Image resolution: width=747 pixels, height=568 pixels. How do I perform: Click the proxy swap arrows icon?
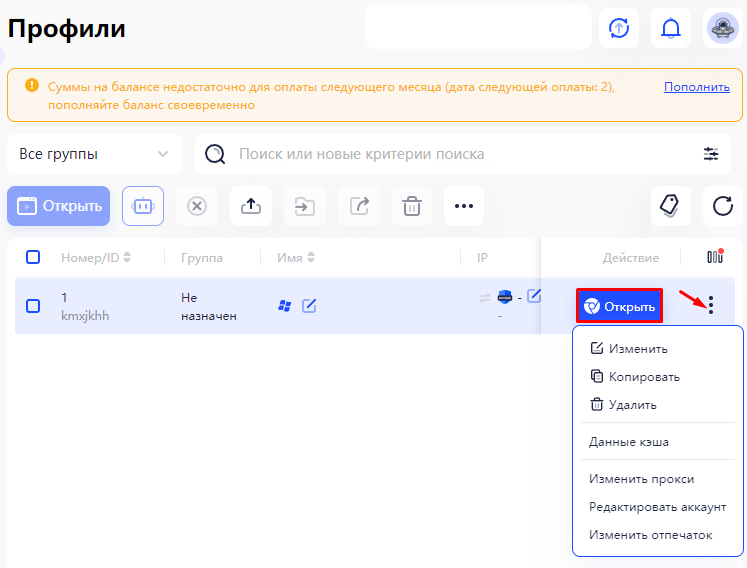point(485,298)
